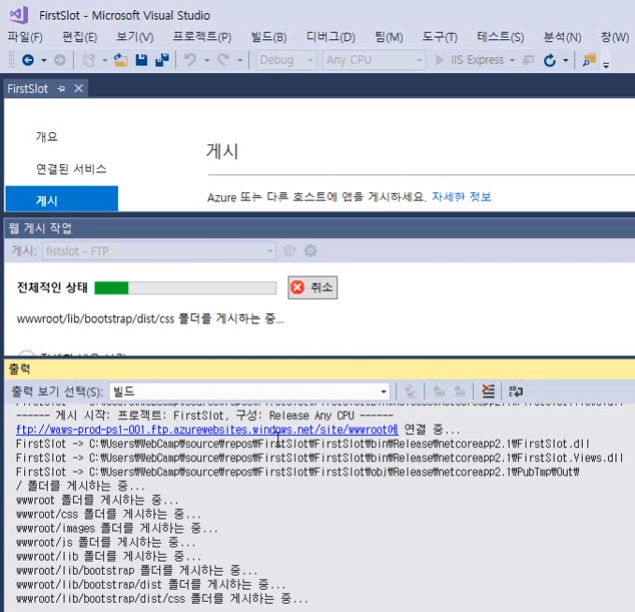Open toolbar overflow options arrow

tap(606, 65)
